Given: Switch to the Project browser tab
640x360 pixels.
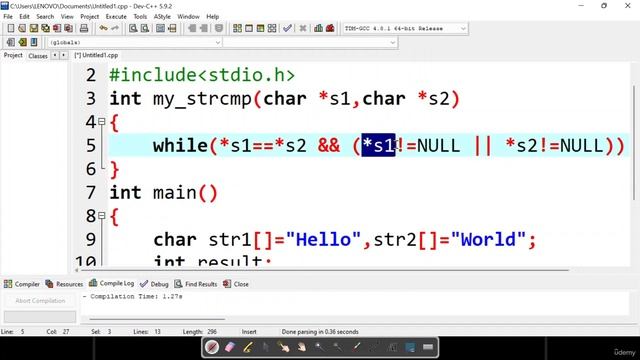Looking at the screenshot, I should pyautogui.click(x=13, y=55).
